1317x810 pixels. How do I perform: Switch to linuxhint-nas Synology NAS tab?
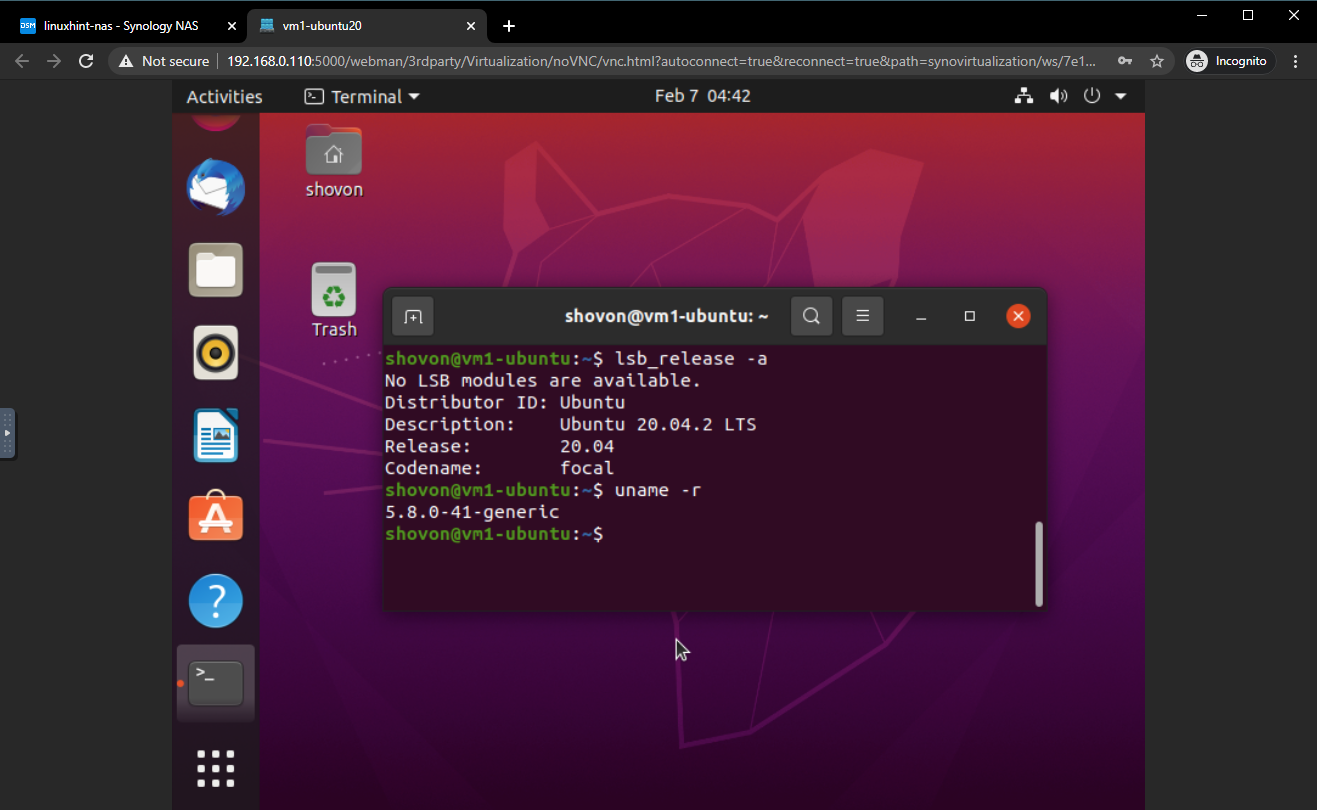(x=122, y=26)
